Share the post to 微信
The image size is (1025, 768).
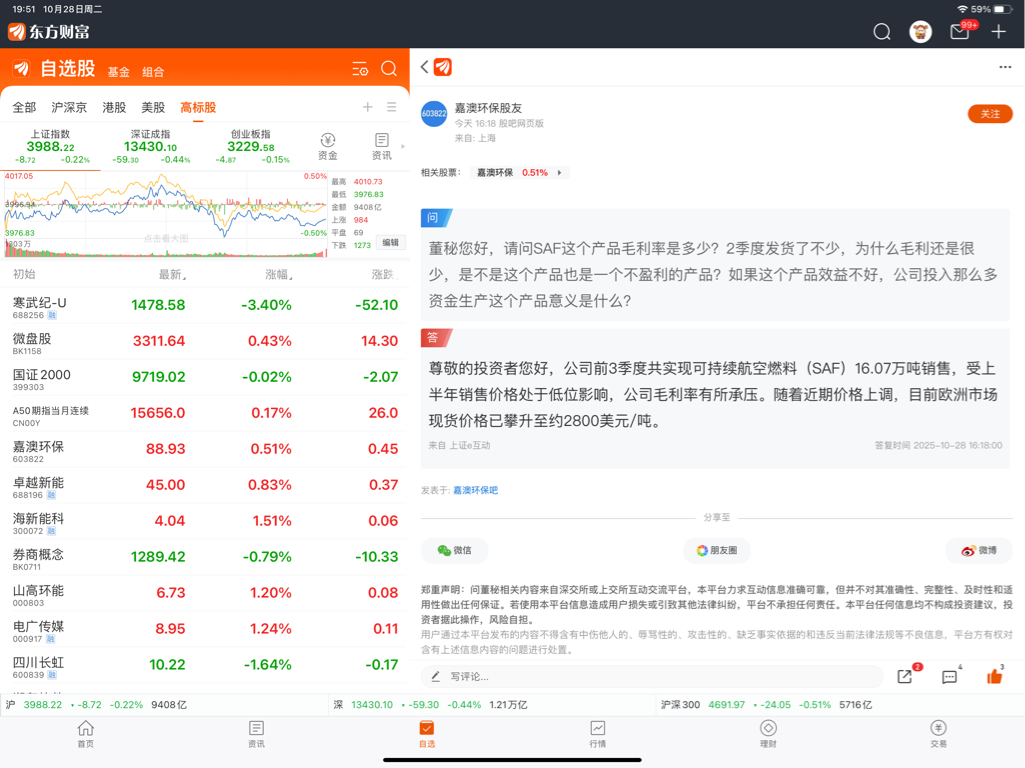click(454, 550)
